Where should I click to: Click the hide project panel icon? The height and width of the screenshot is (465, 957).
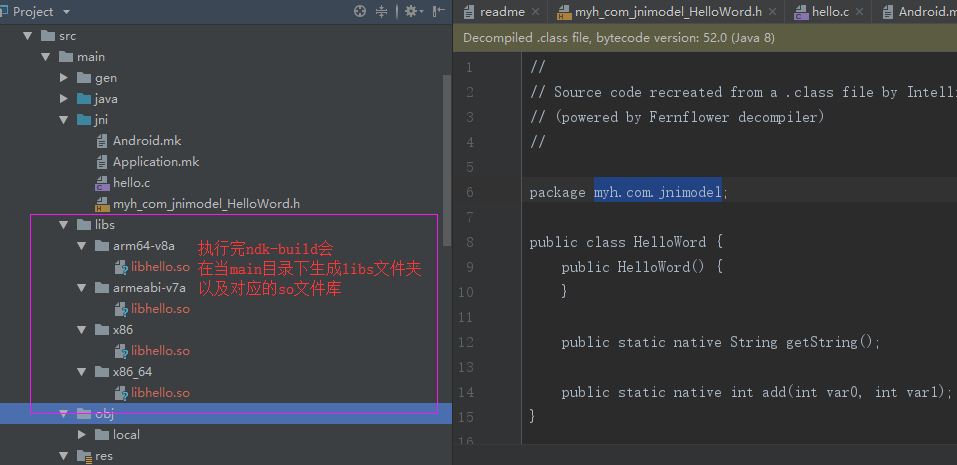coord(438,11)
